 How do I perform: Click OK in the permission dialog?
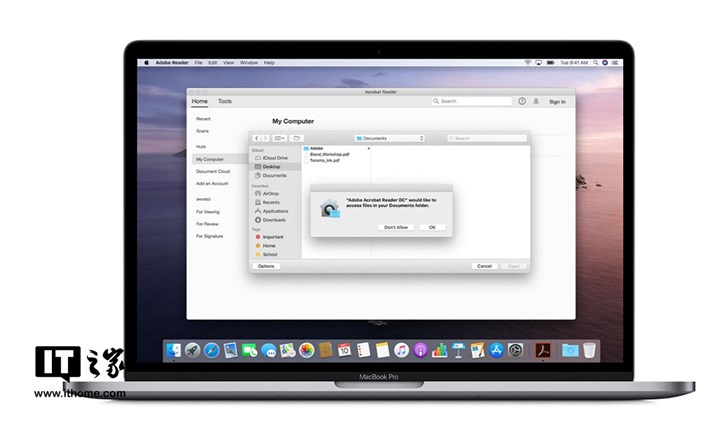pyautogui.click(x=432, y=227)
